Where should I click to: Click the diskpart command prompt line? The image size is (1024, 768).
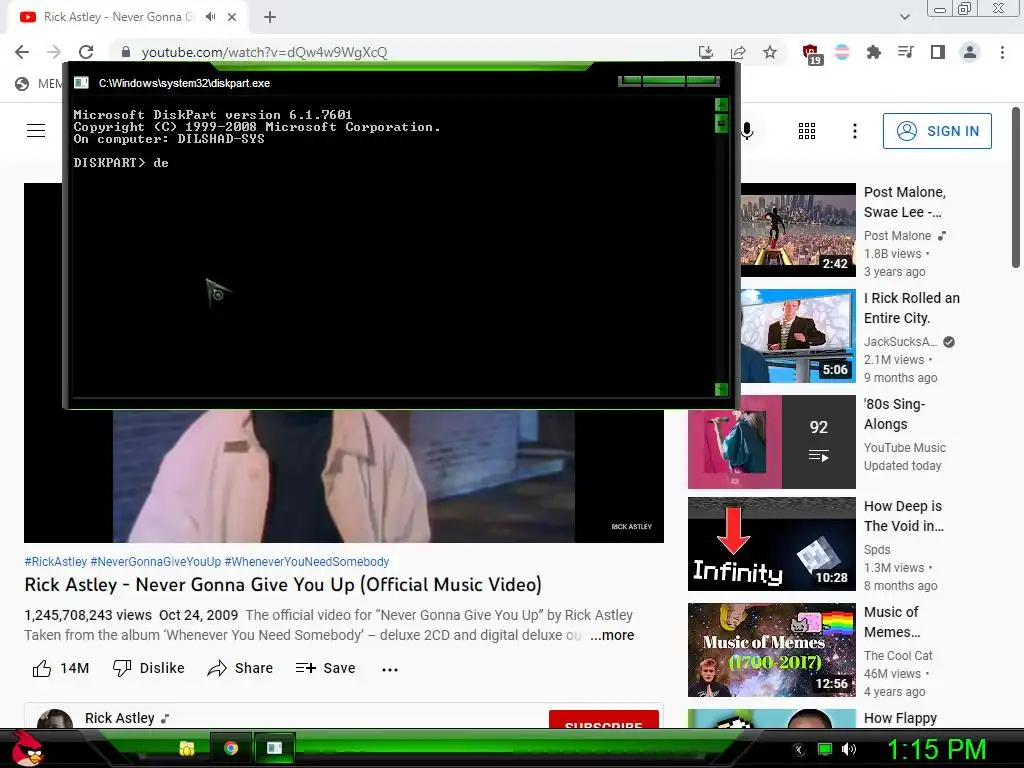(121, 163)
